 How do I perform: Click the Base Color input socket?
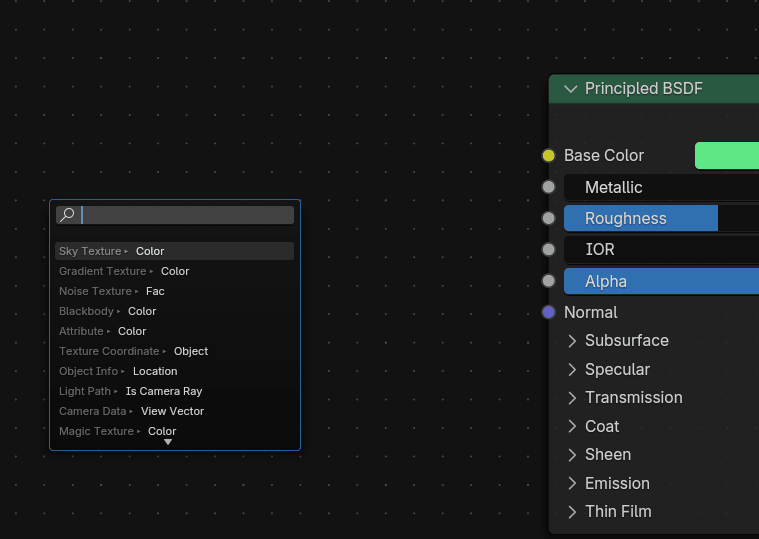[x=548, y=155]
